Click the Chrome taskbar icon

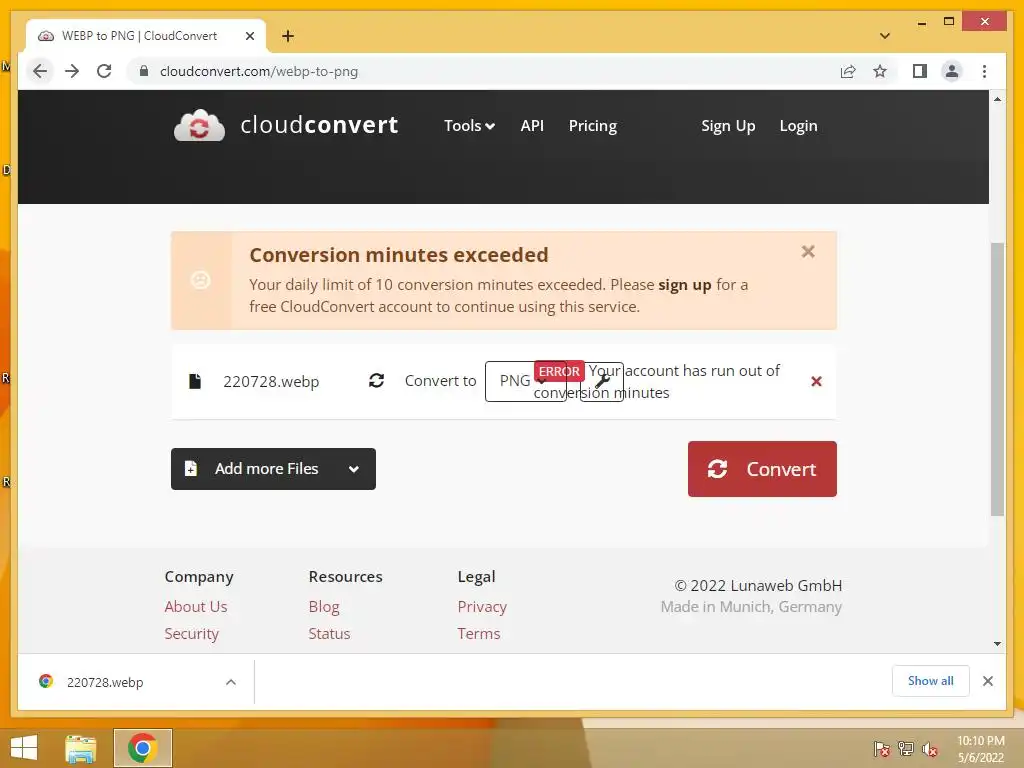click(142, 748)
